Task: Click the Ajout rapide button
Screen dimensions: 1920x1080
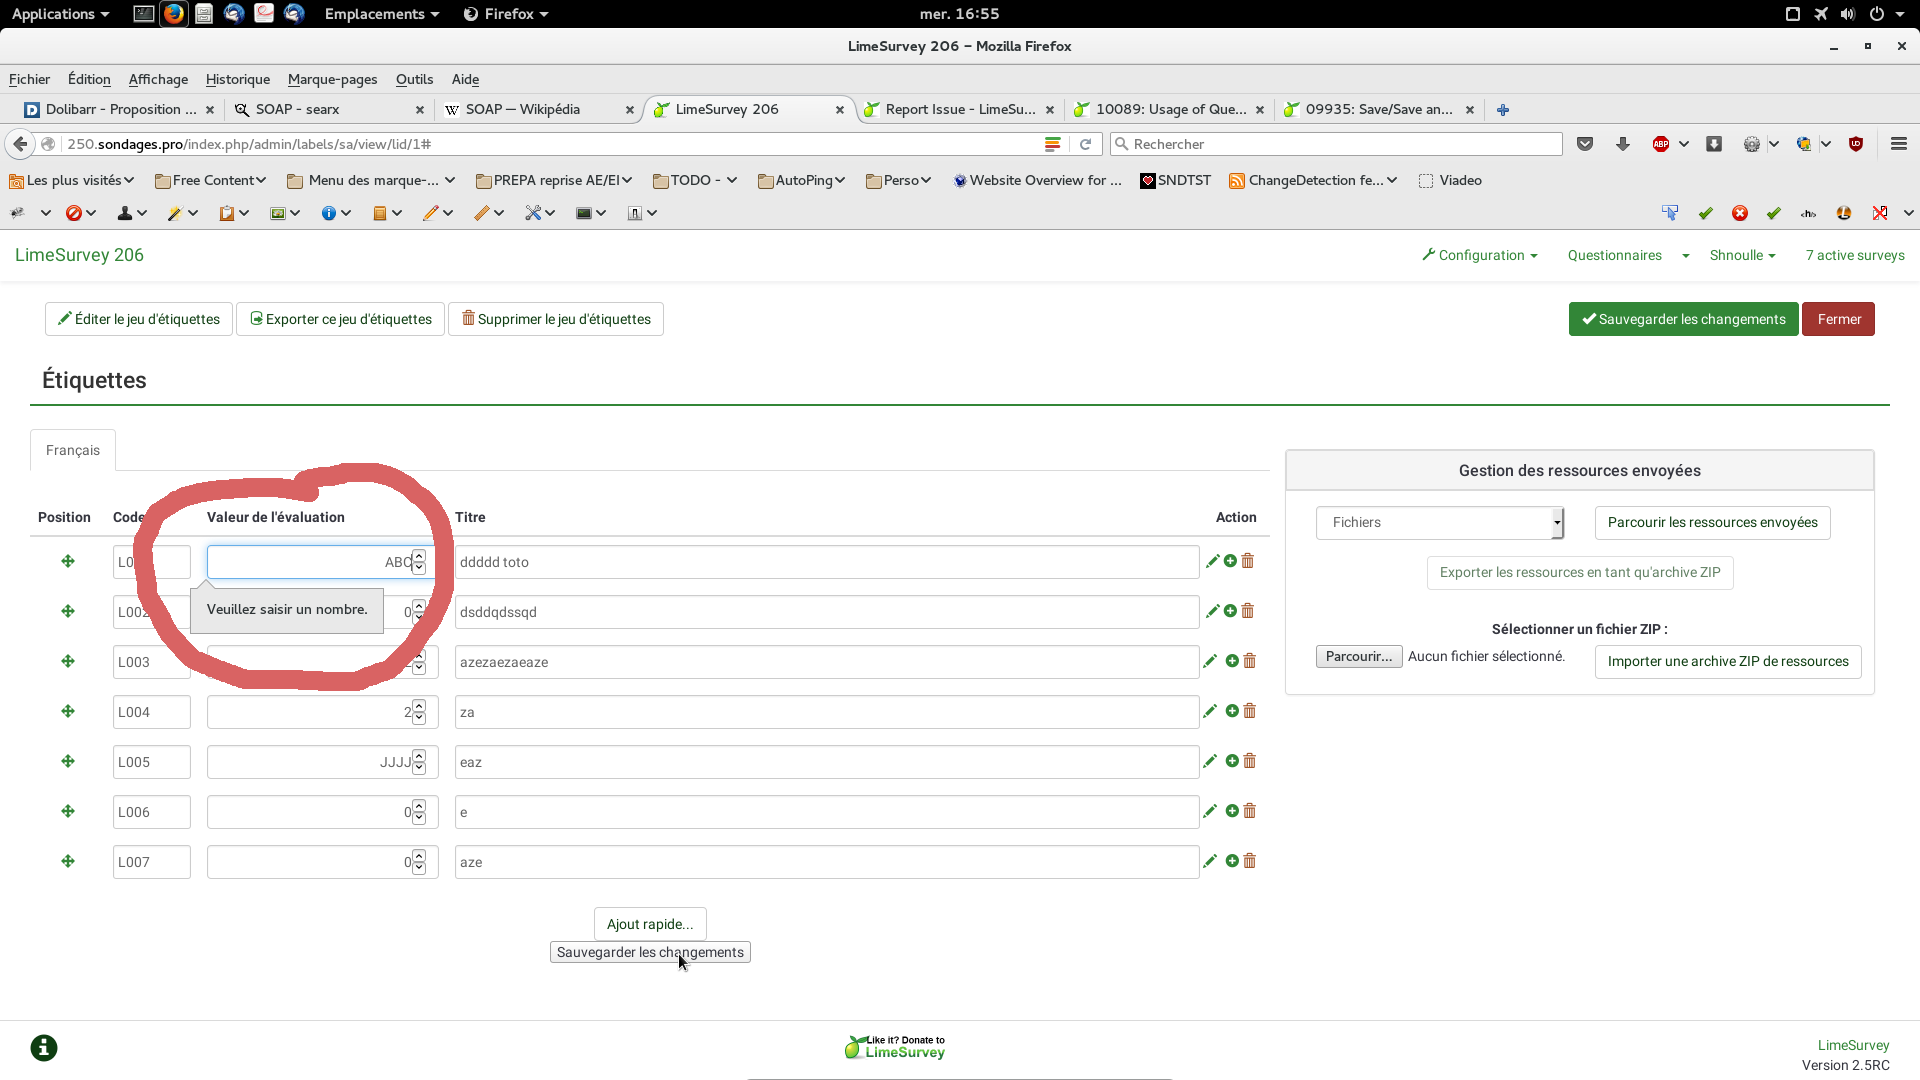Action: [x=650, y=924]
